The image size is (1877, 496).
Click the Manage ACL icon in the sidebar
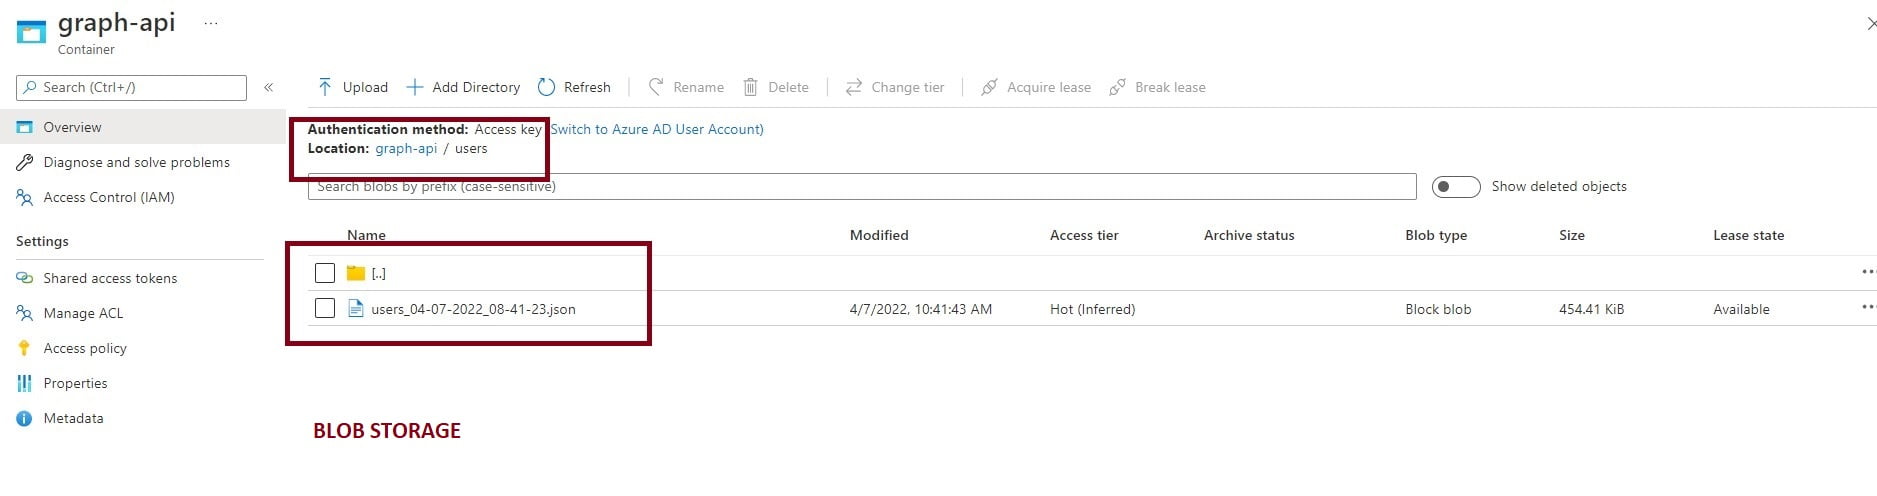pyautogui.click(x=25, y=313)
